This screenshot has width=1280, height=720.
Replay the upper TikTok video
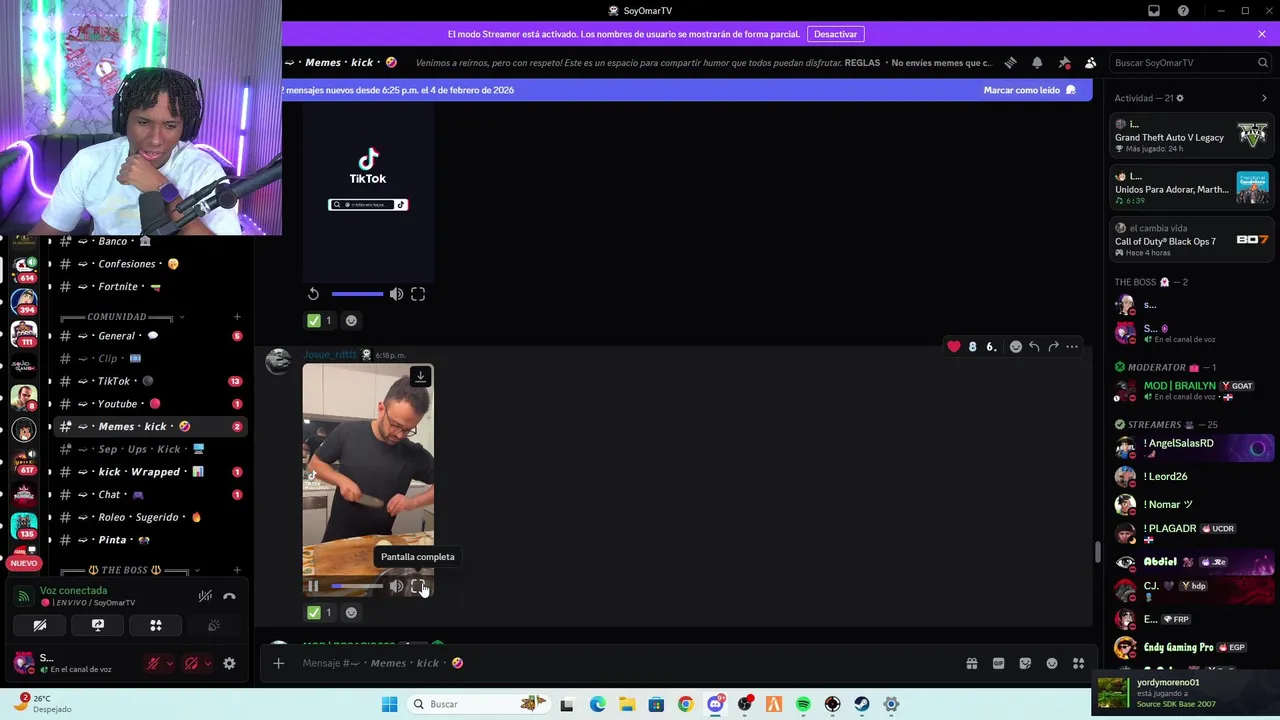pos(313,294)
